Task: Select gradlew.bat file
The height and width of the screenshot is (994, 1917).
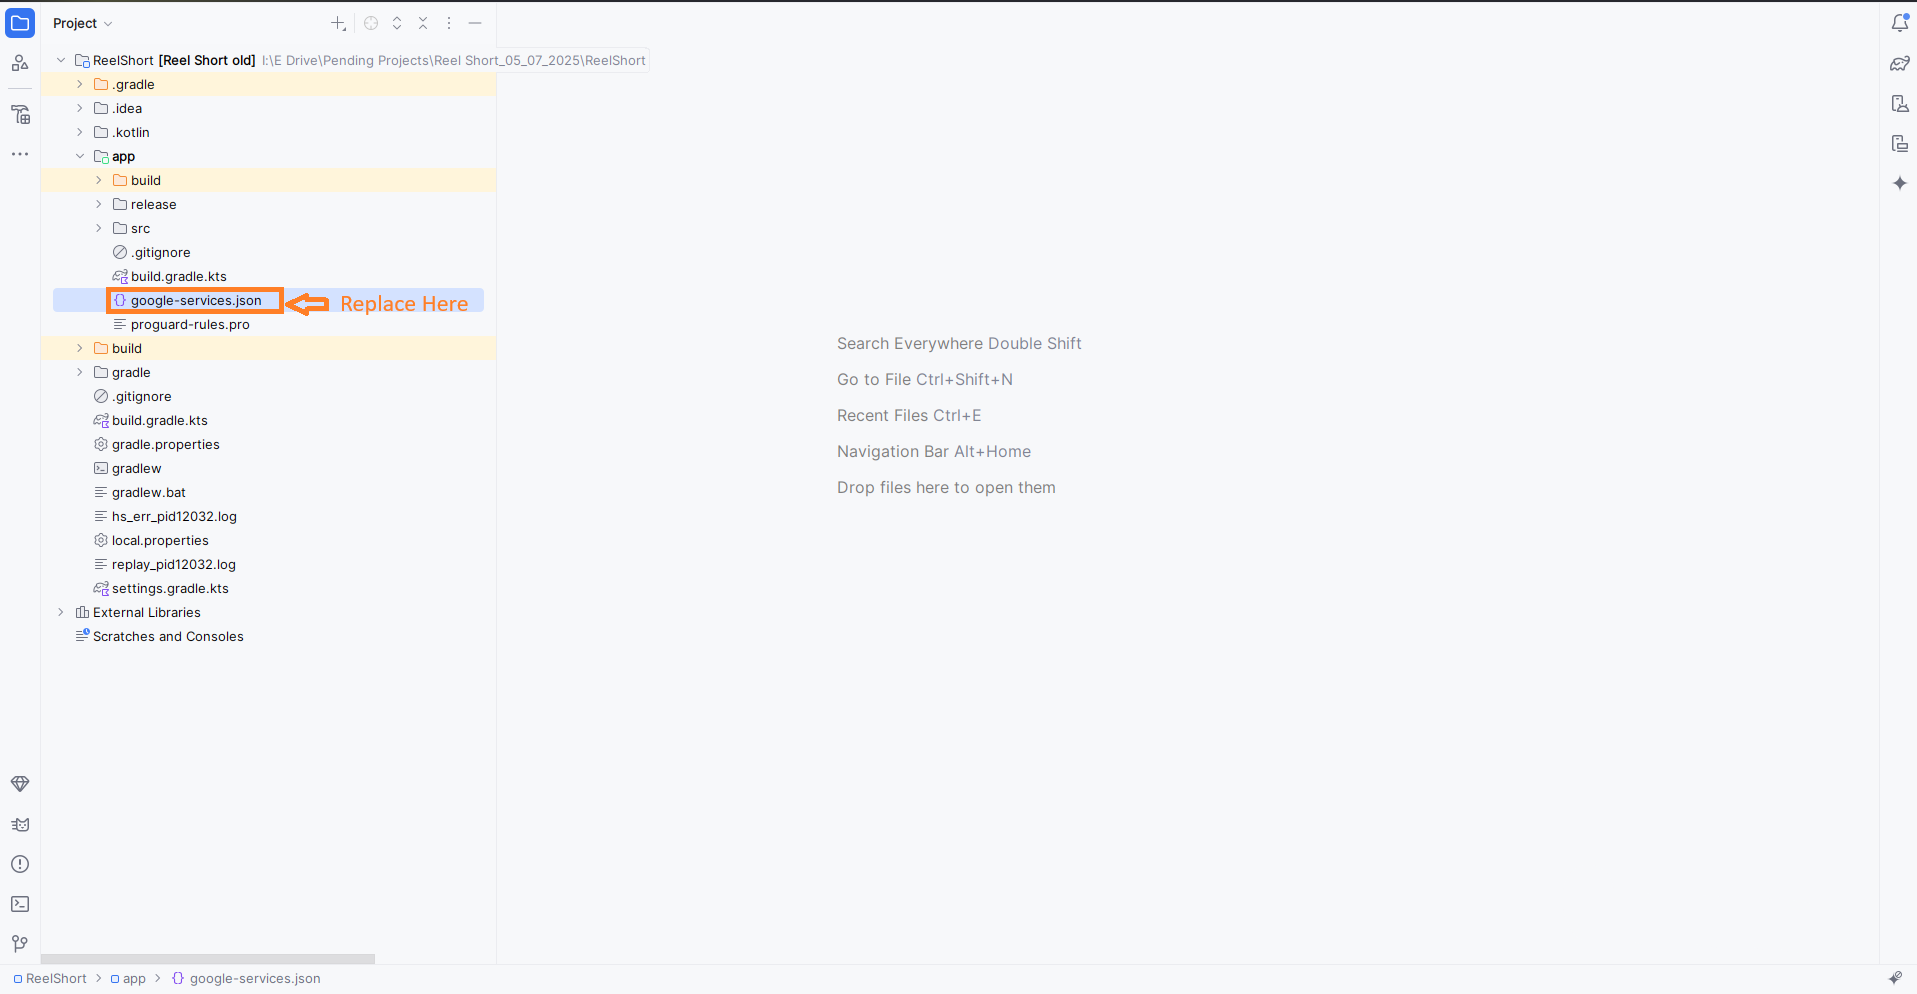Action: (x=149, y=492)
